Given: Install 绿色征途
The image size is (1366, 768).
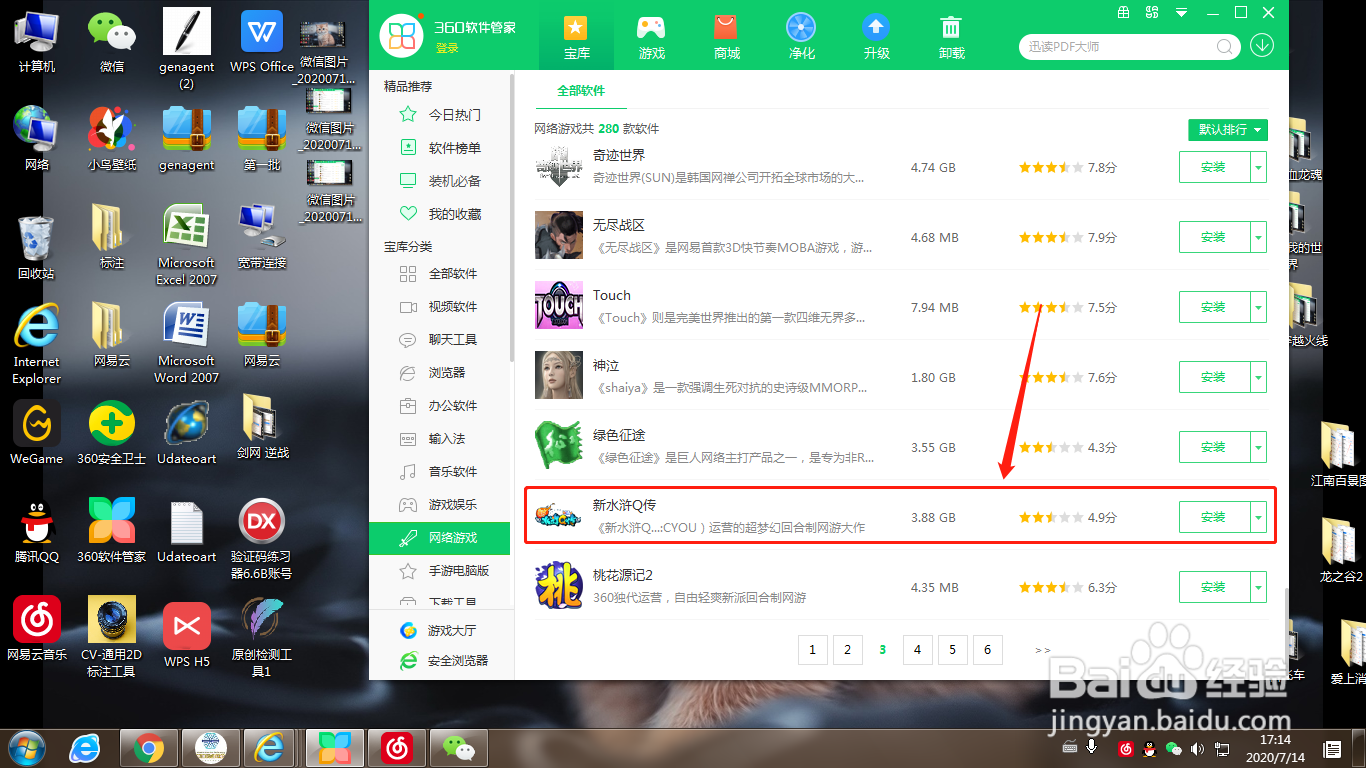Looking at the screenshot, I should (1214, 447).
